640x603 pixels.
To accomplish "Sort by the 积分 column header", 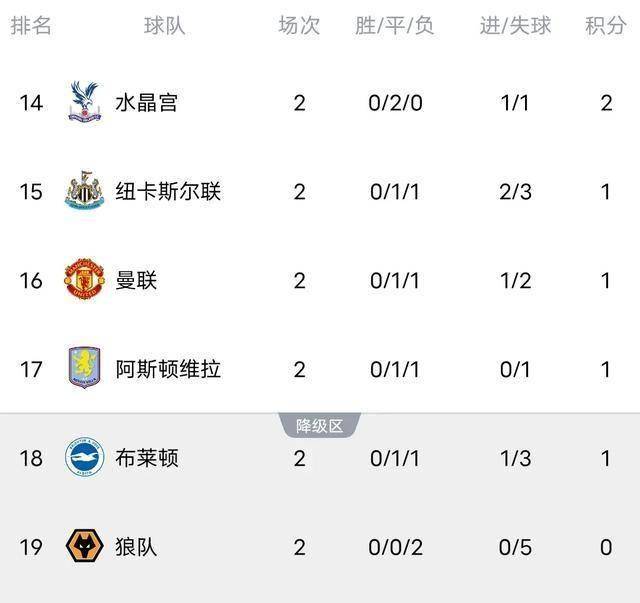I will pos(605,26).
